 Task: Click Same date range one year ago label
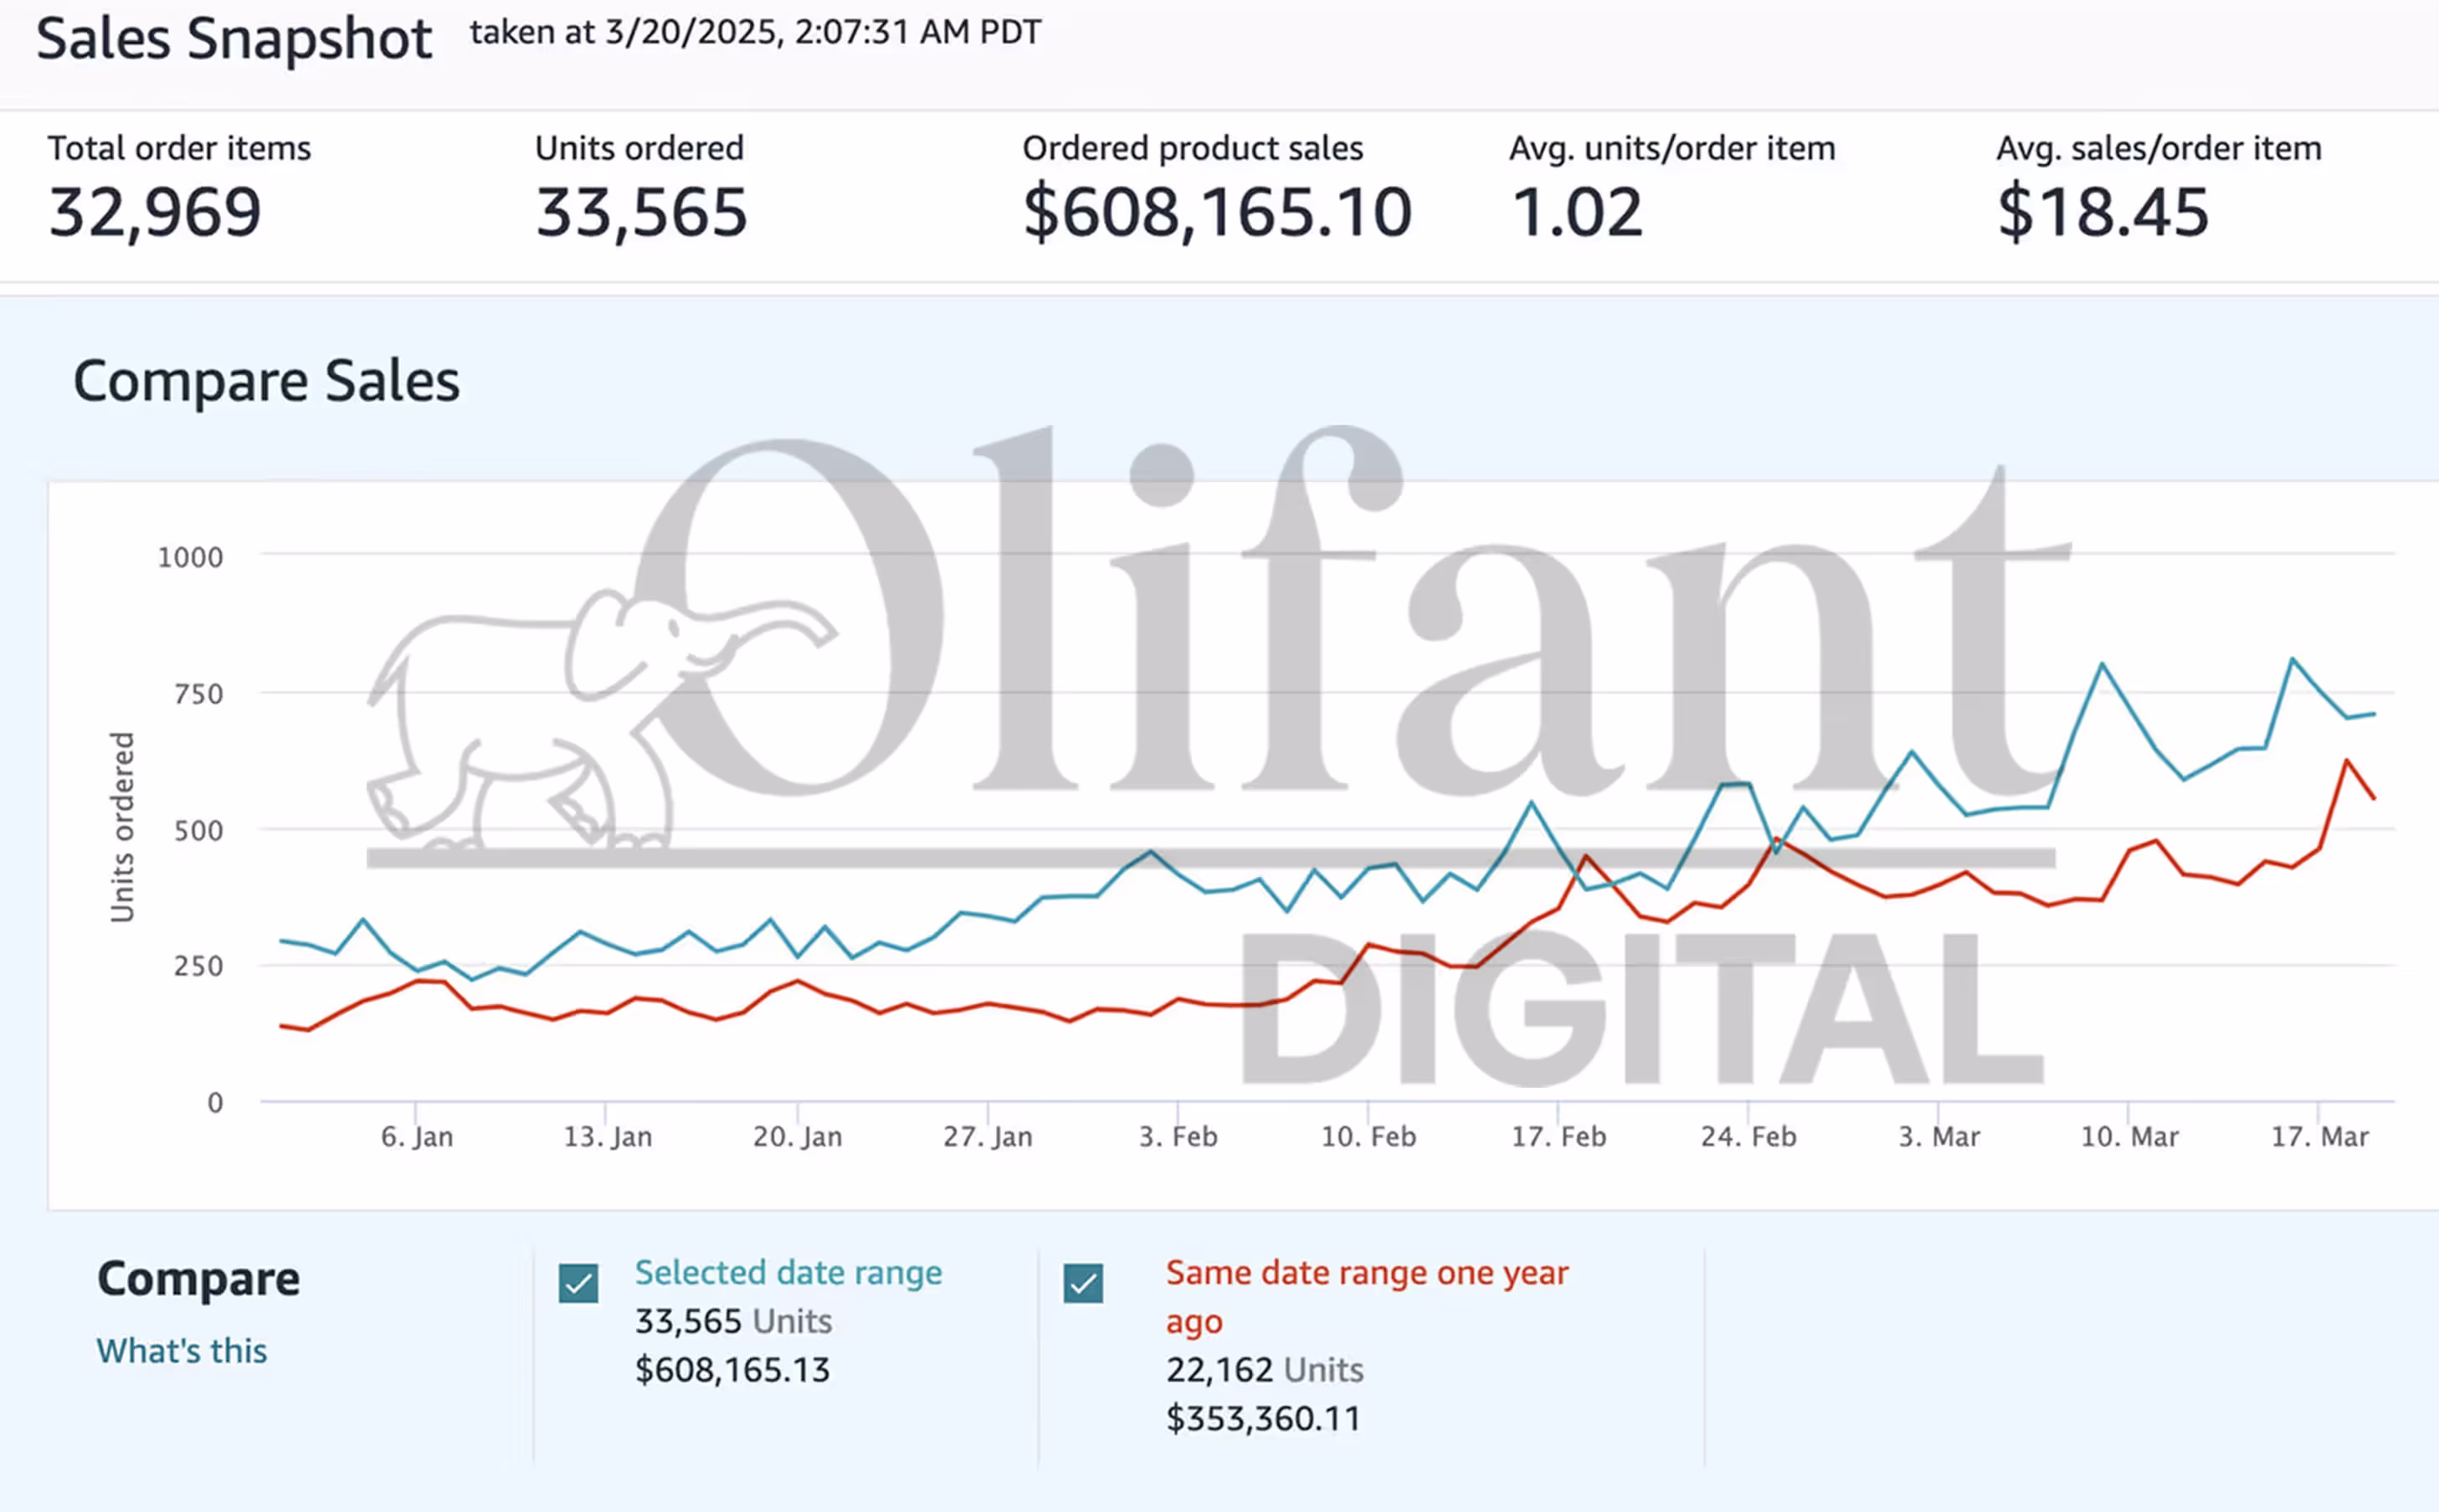pyautogui.click(x=1366, y=1274)
